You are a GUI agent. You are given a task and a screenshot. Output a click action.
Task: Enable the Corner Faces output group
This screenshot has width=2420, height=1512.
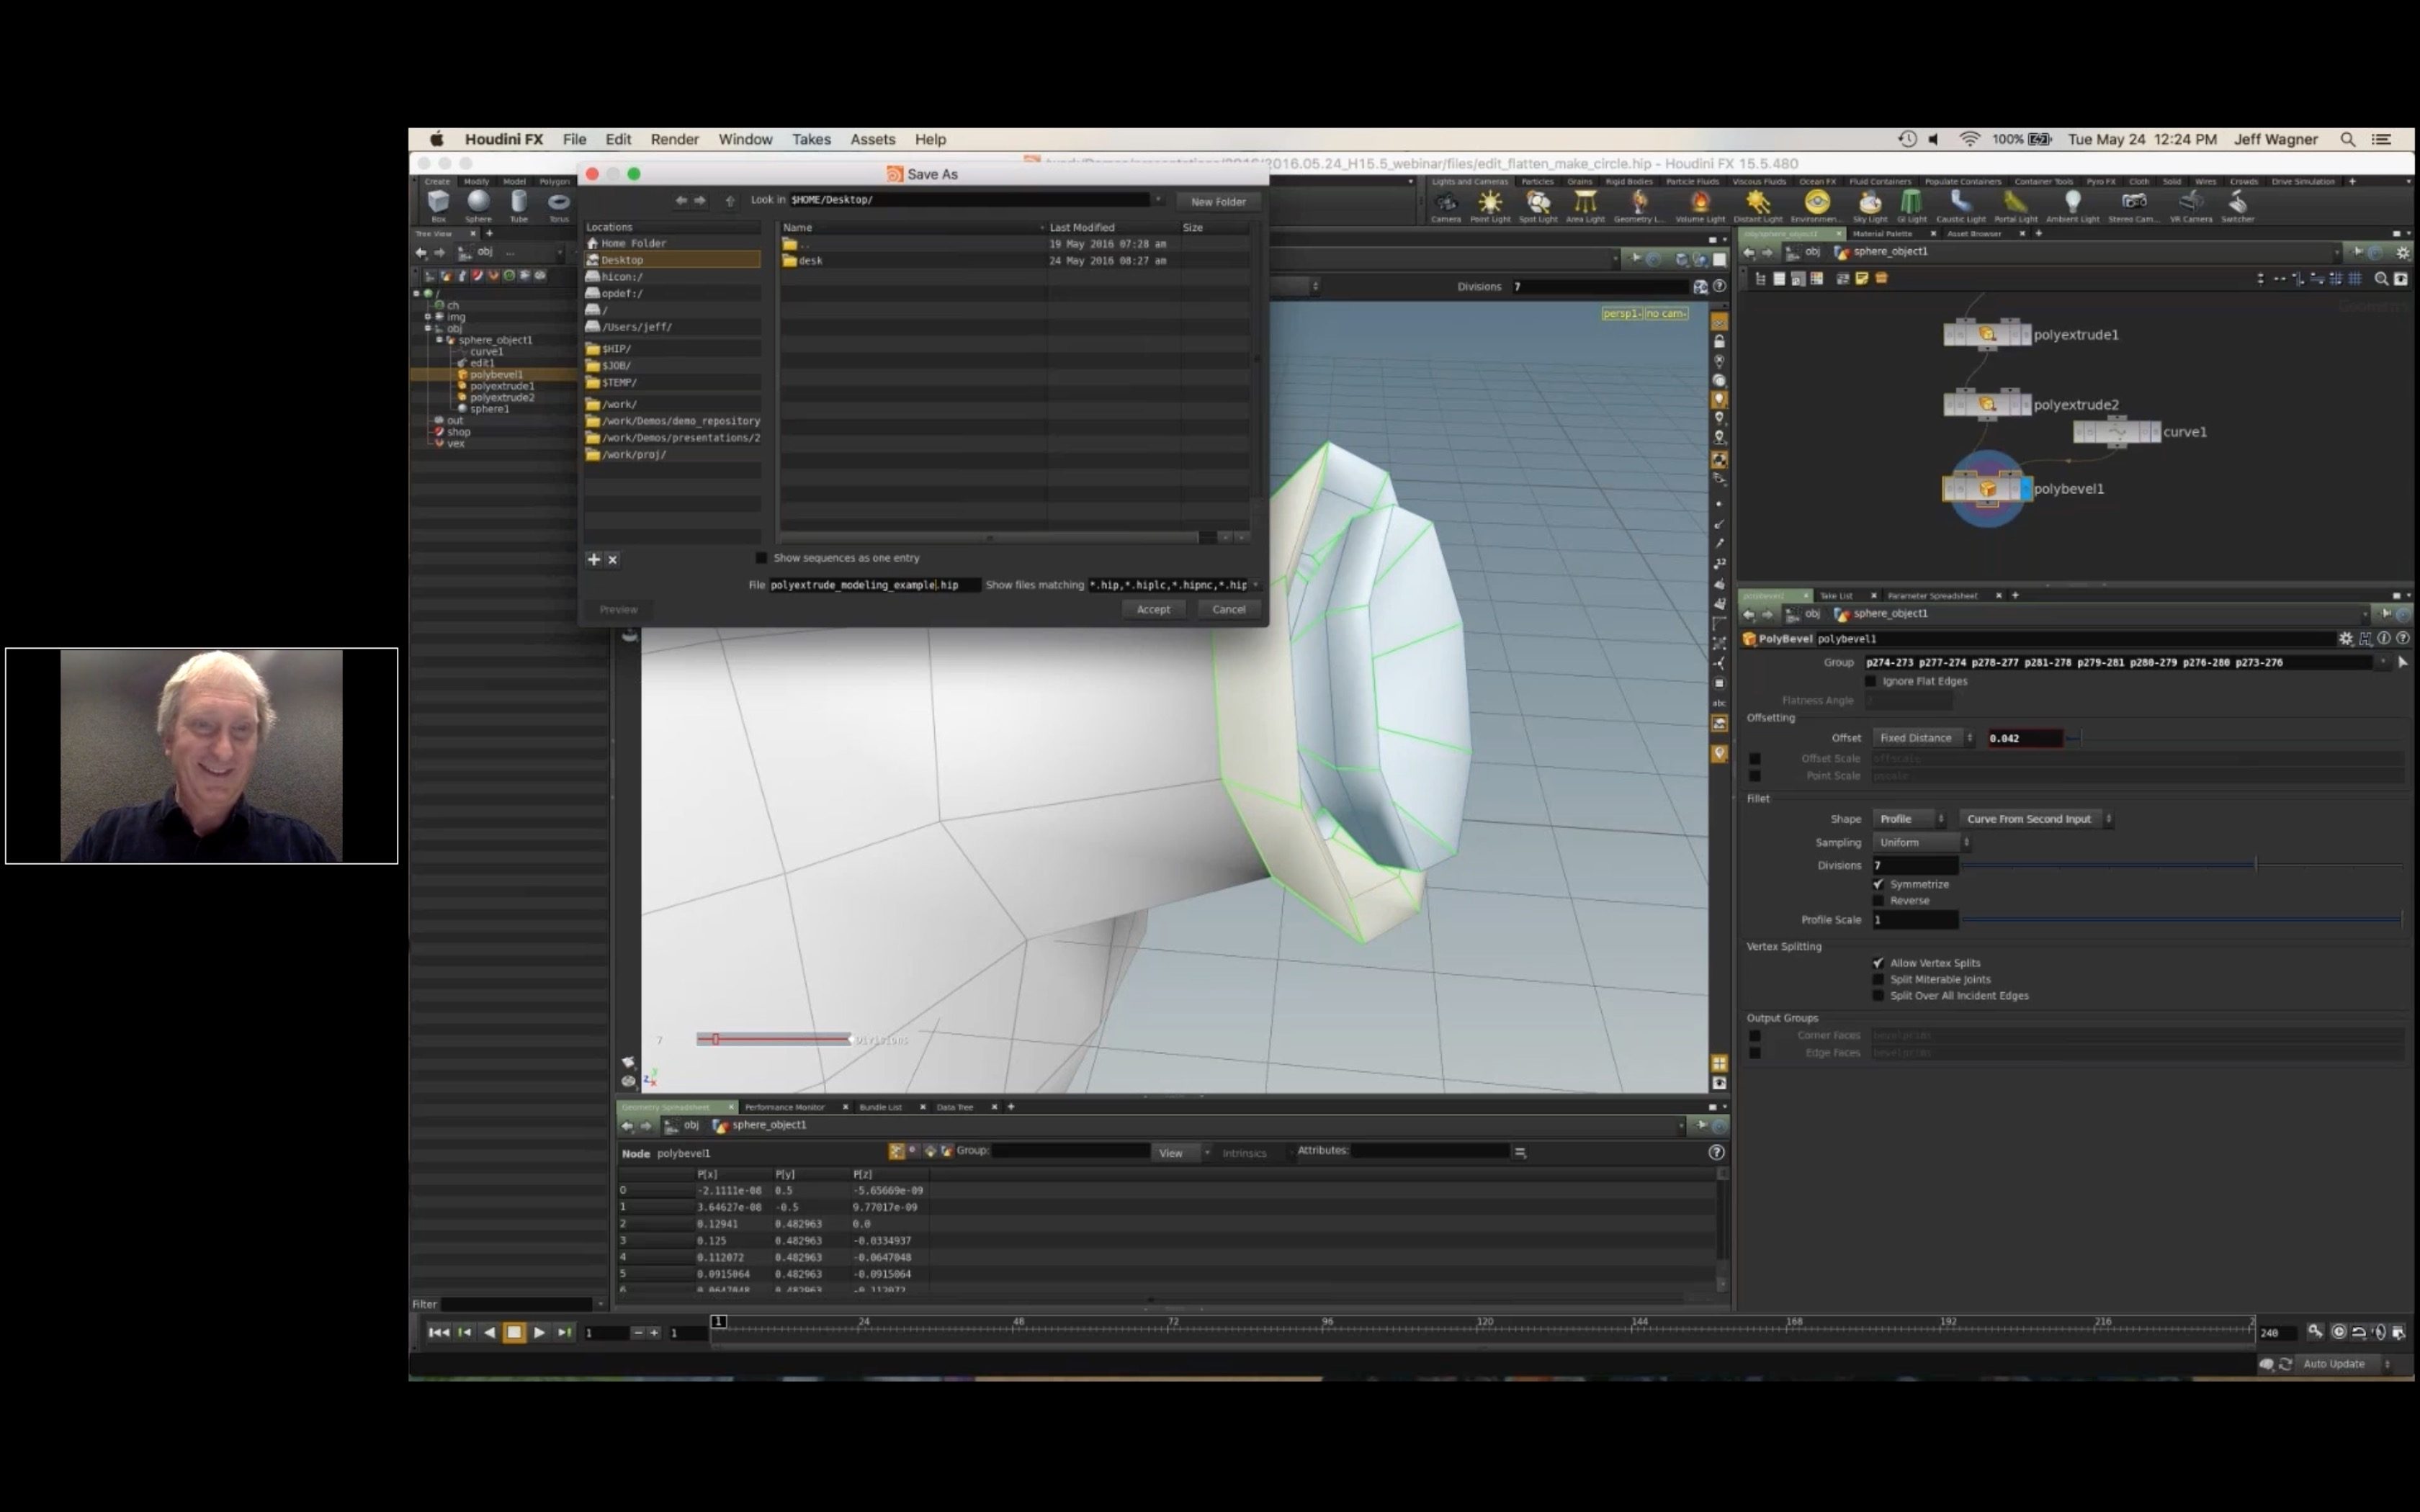[1755, 1036]
